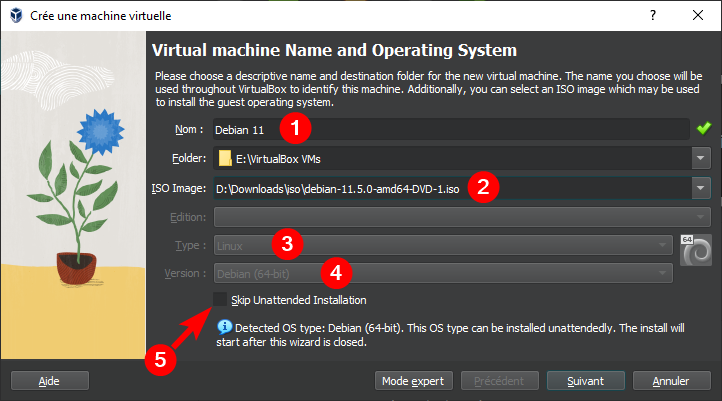
Task: Click the flower illustration image
Action: tap(73, 195)
